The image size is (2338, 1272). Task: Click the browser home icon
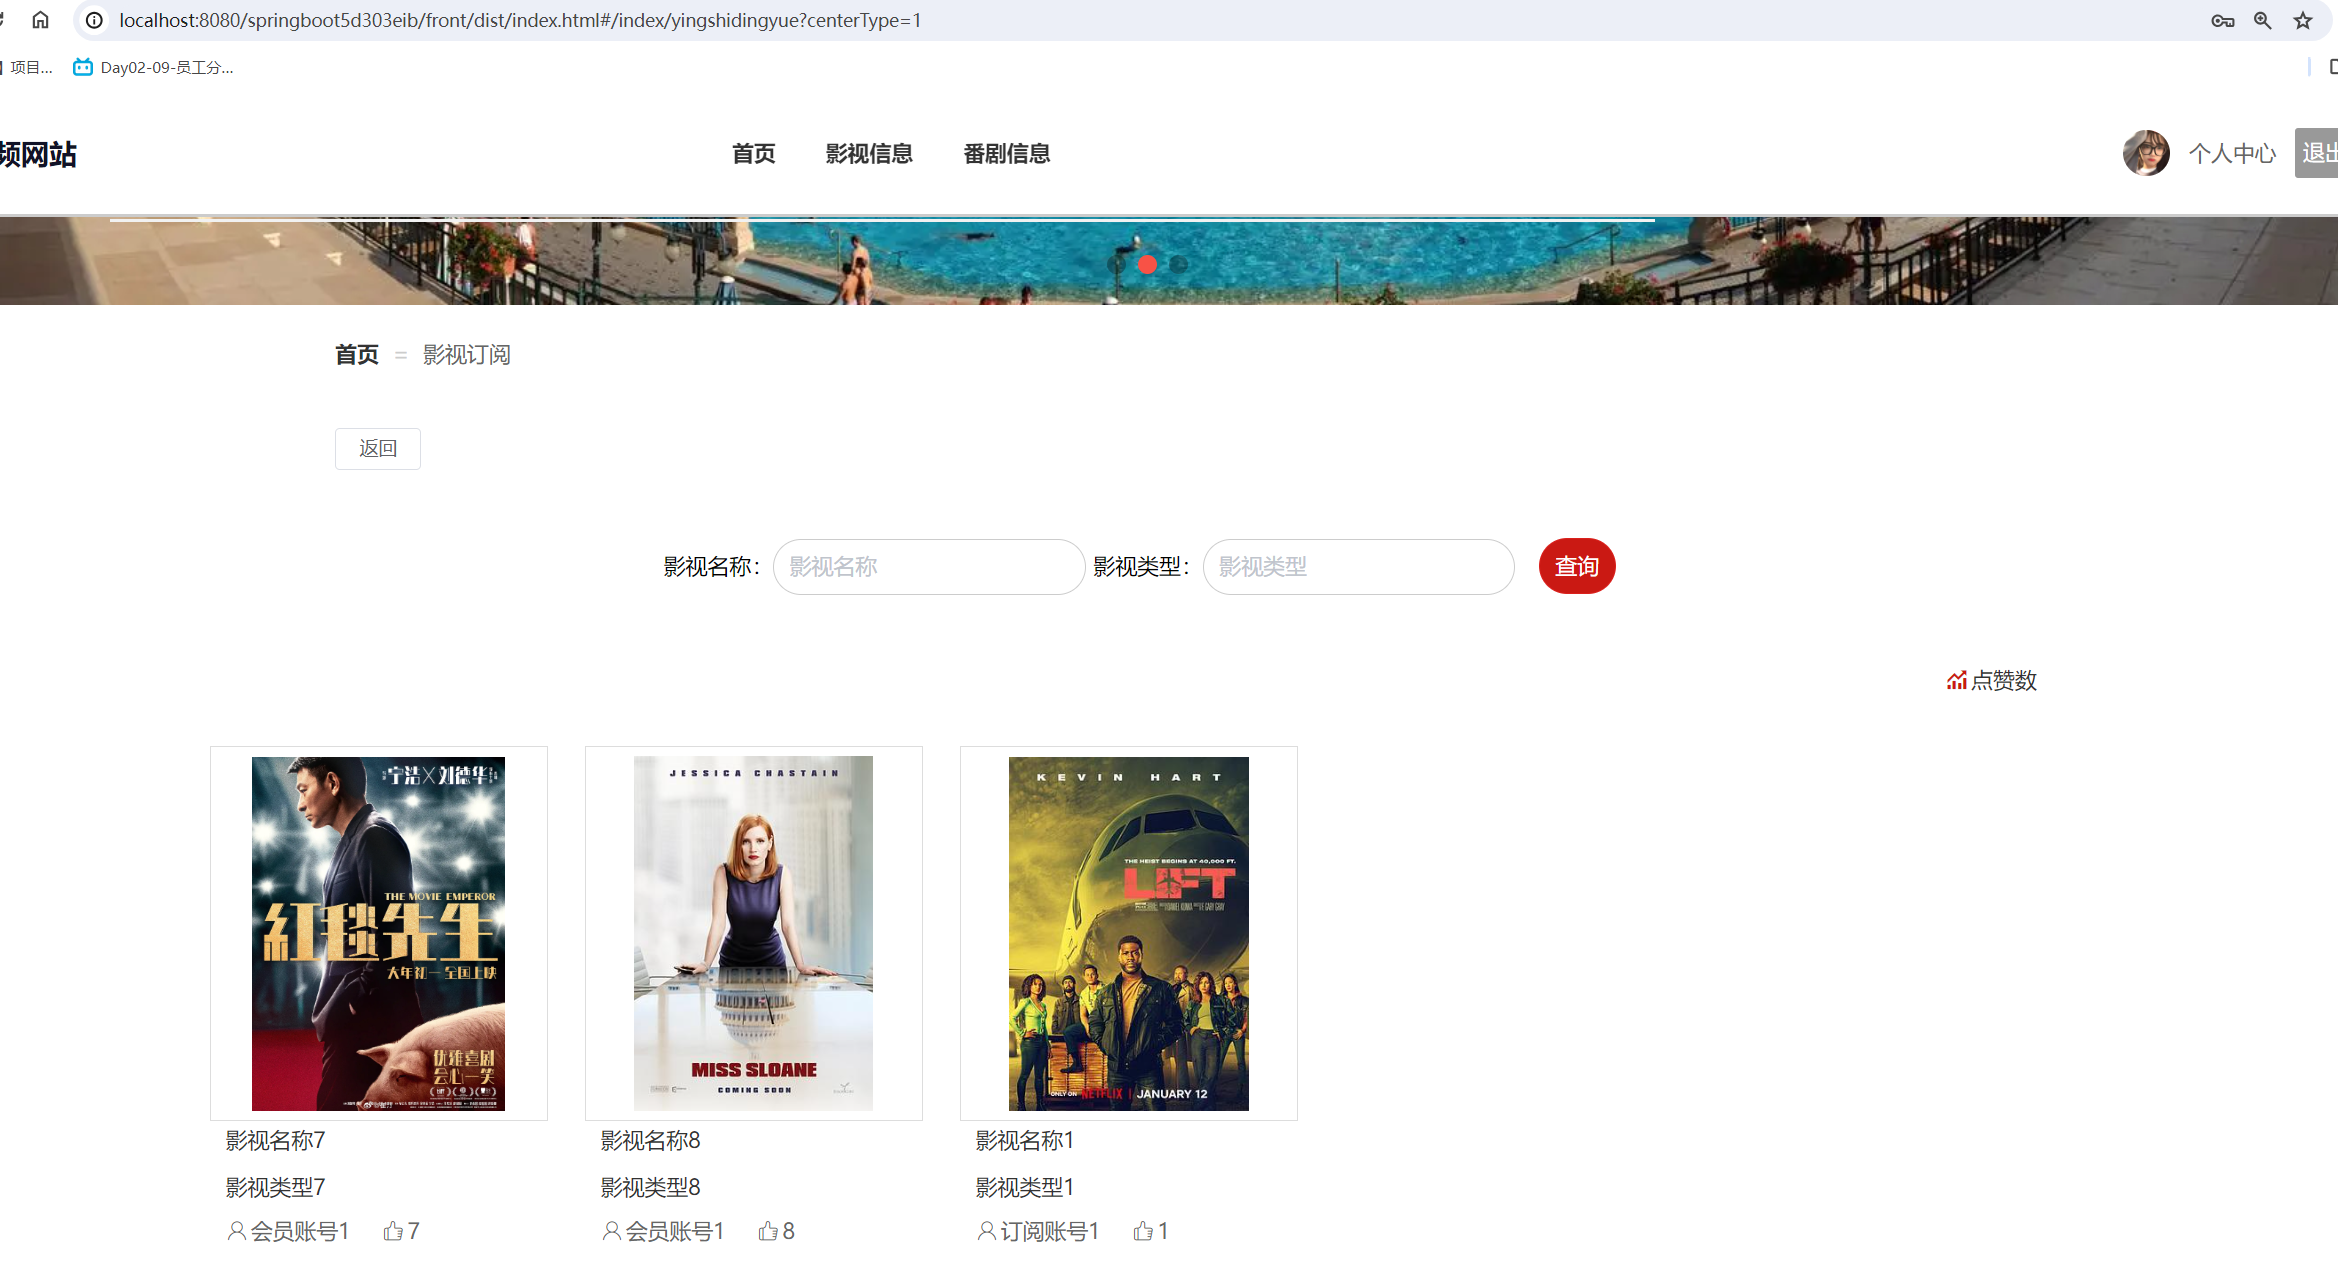[x=41, y=19]
